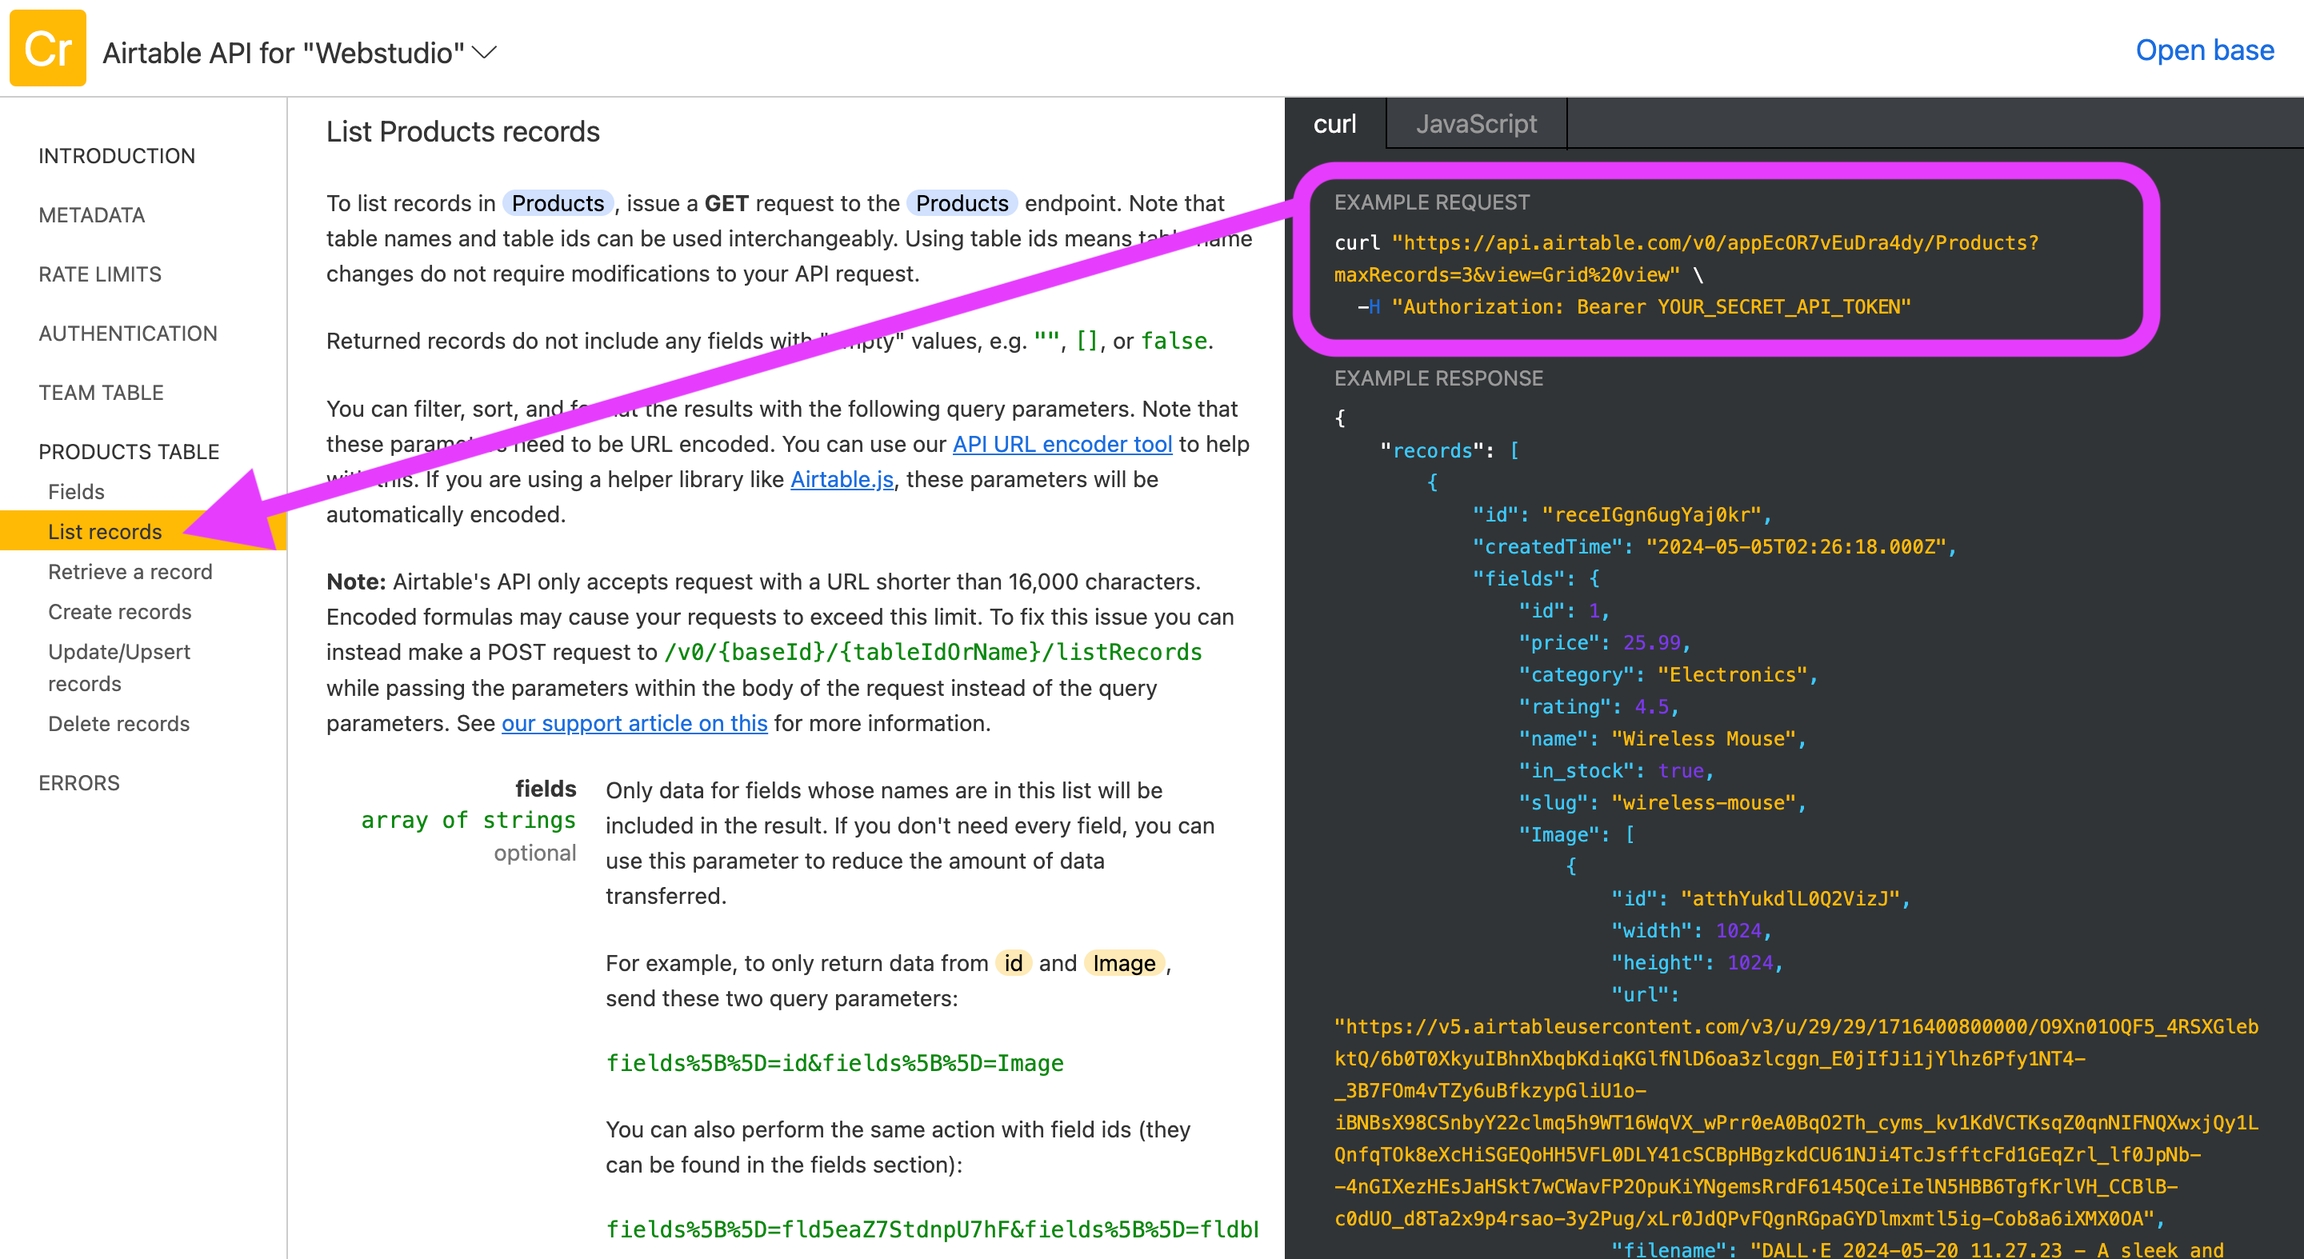Collapse the Products Table section in sidebar

tap(129, 451)
